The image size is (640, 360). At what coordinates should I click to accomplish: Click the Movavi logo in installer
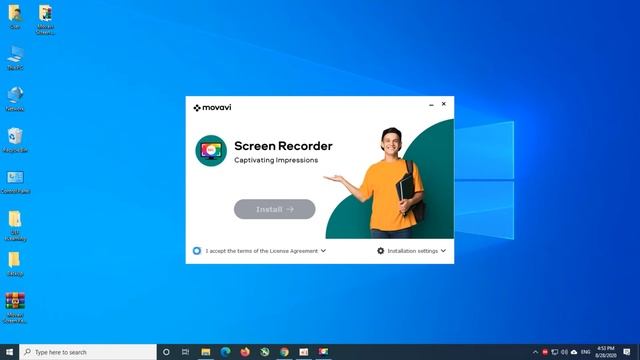(x=212, y=107)
